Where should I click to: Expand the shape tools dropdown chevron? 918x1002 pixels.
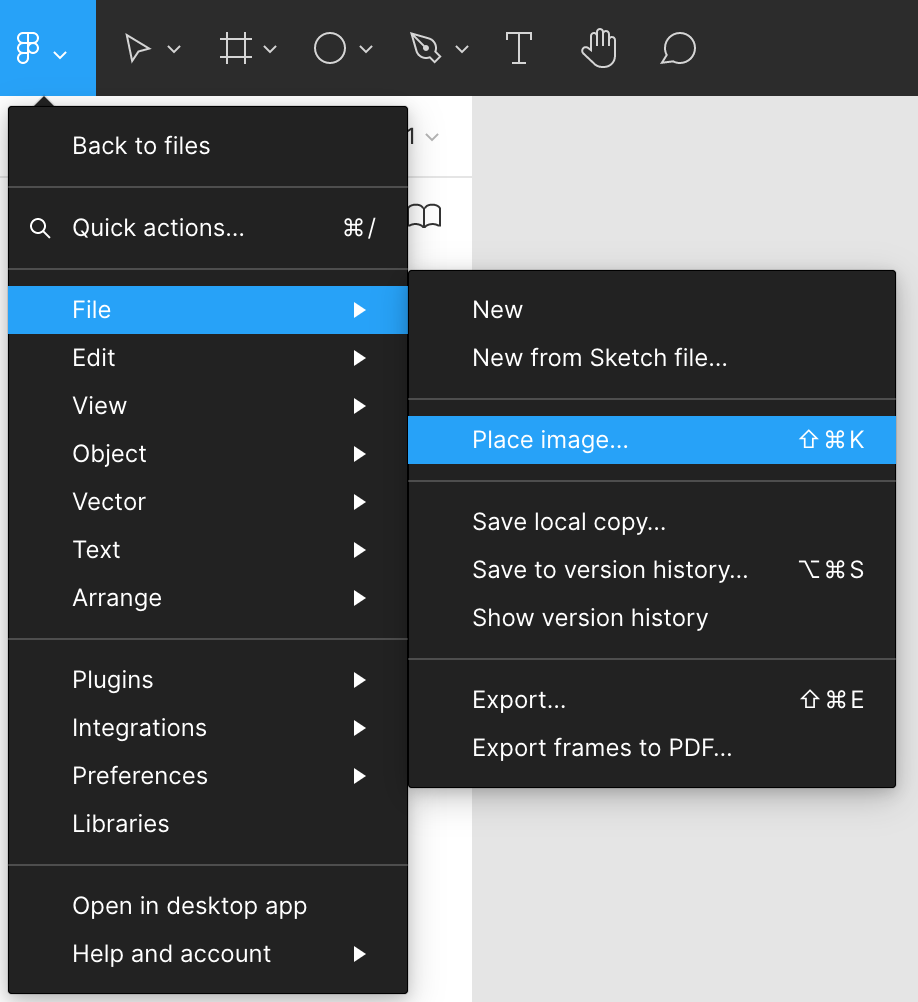coord(366,49)
